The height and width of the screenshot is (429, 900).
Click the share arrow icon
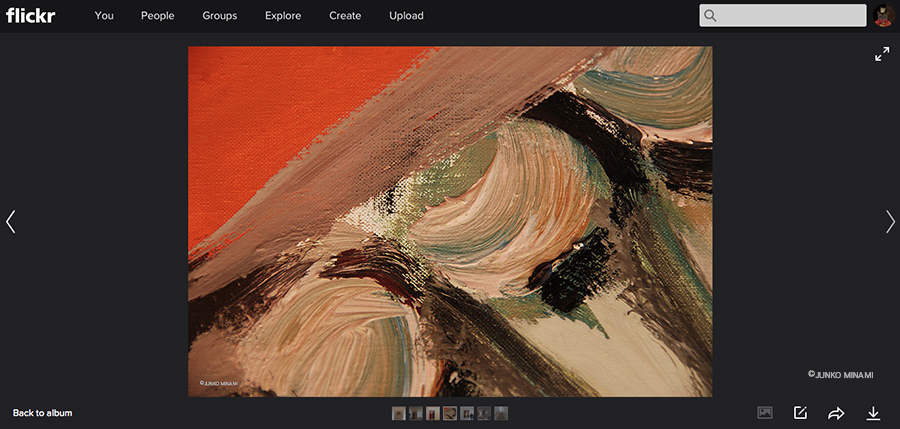click(836, 413)
